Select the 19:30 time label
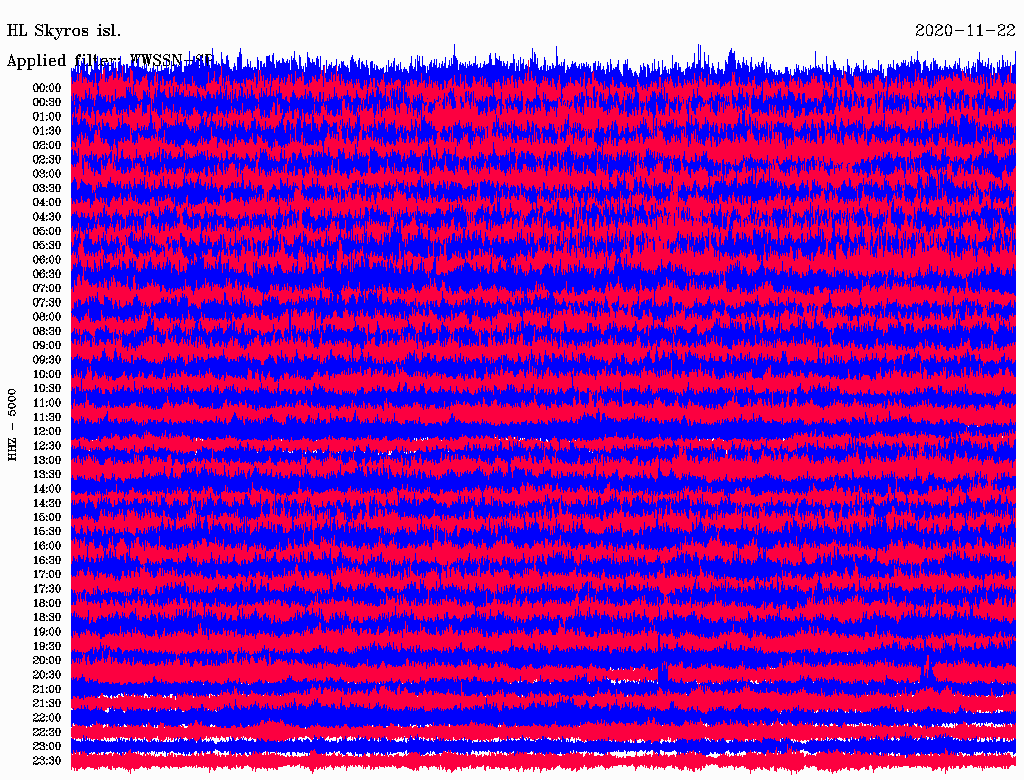 [x=47, y=647]
